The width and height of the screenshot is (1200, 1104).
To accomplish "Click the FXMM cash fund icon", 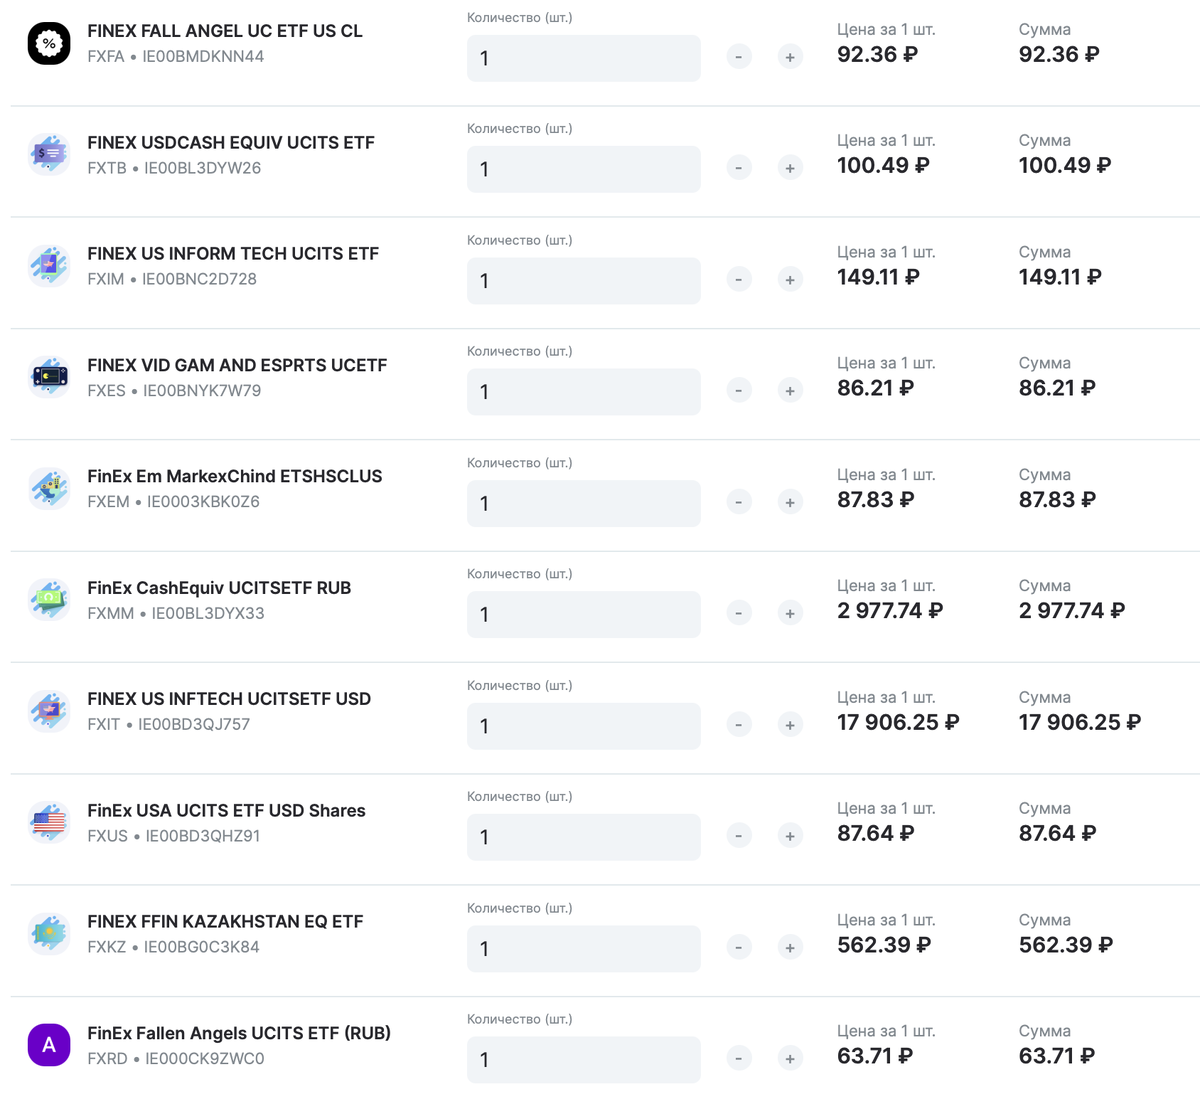I will [x=48, y=600].
